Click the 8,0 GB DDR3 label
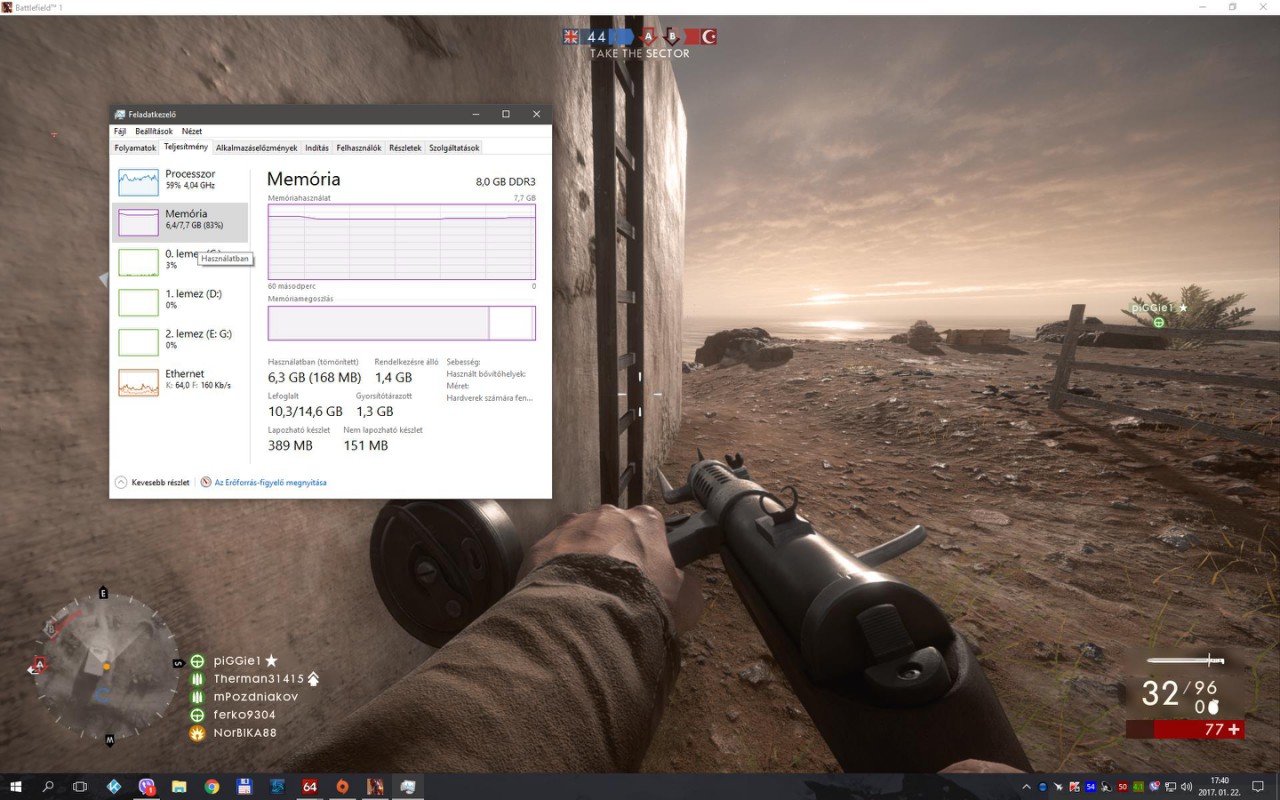 coord(505,182)
